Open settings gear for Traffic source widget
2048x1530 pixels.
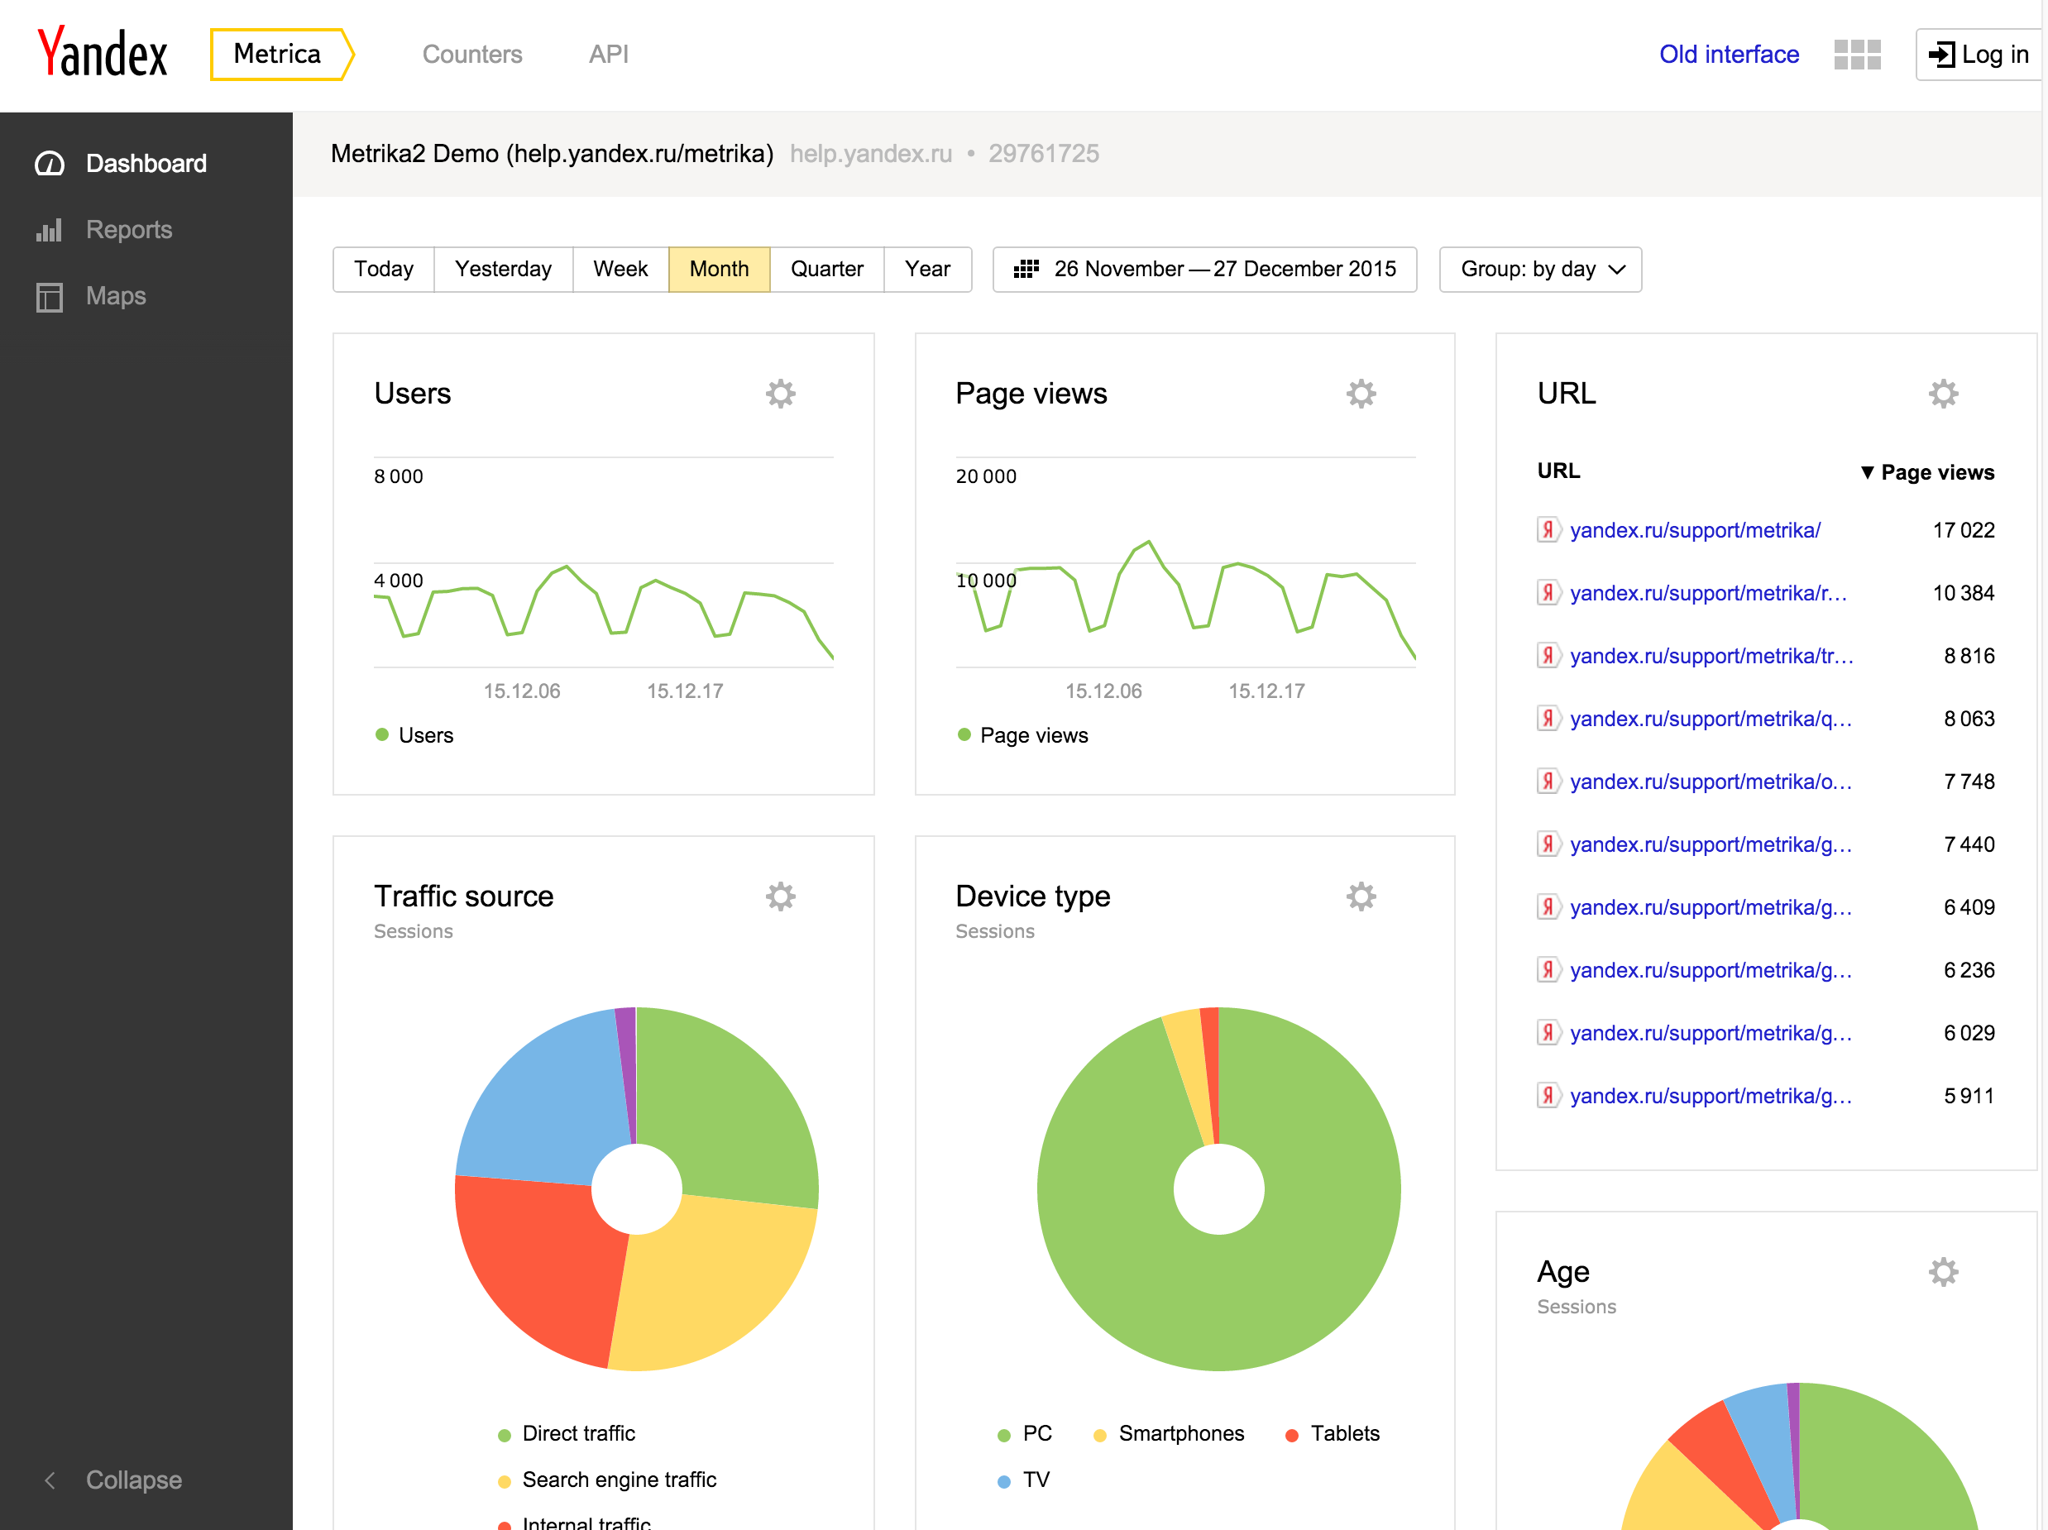tap(780, 897)
